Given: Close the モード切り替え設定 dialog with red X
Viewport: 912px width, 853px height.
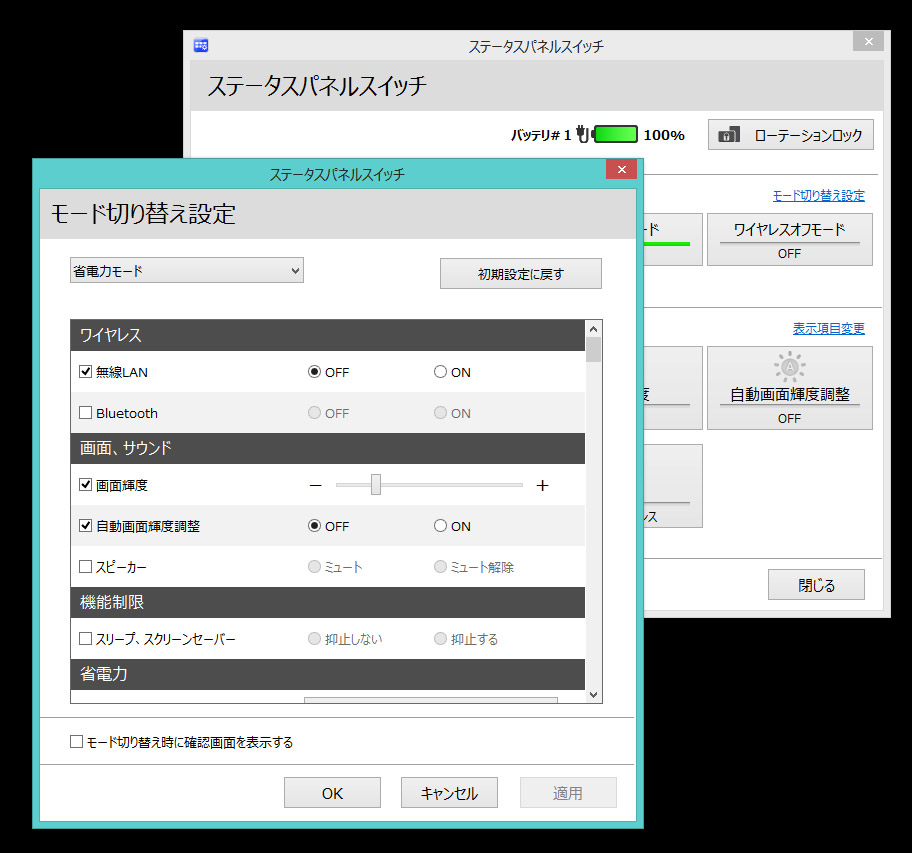Looking at the screenshot, I should pyautogui.click(x=621, y=170).
